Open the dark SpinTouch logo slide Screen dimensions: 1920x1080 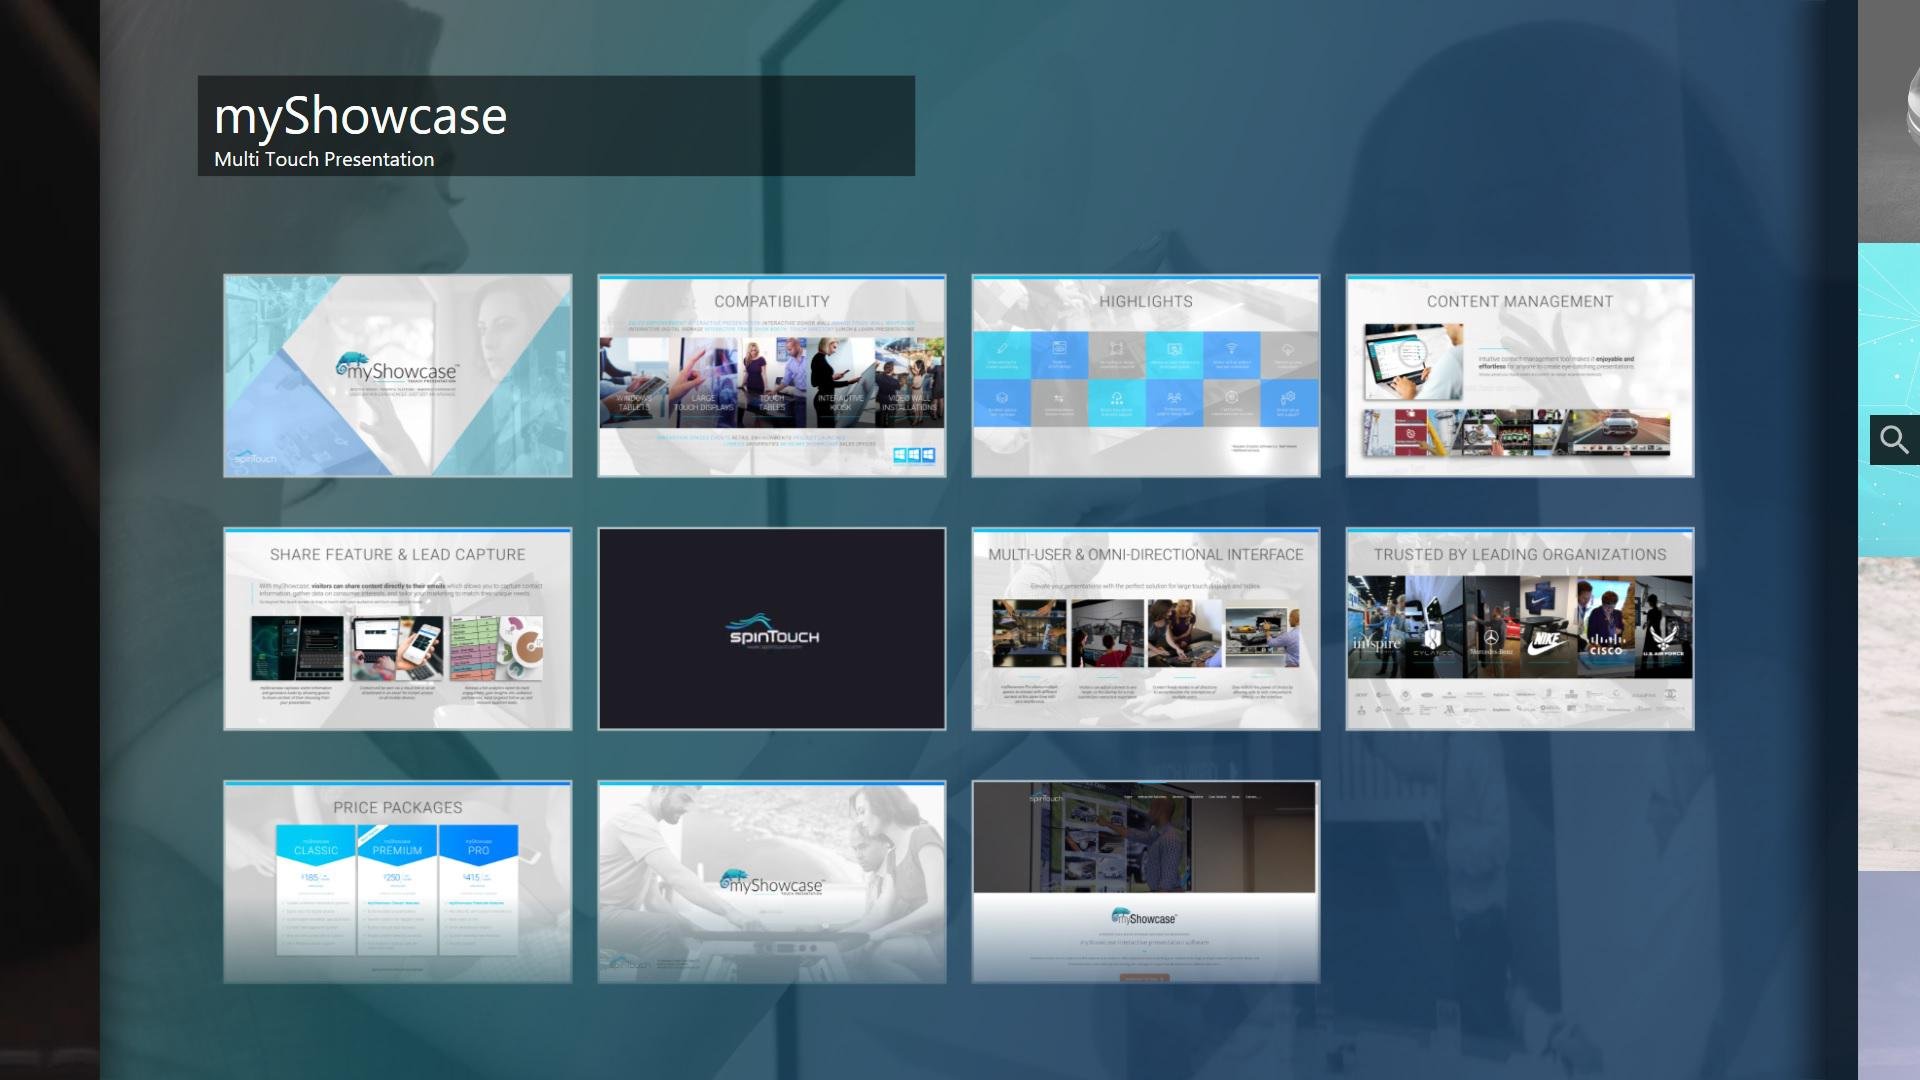[771, 628]
